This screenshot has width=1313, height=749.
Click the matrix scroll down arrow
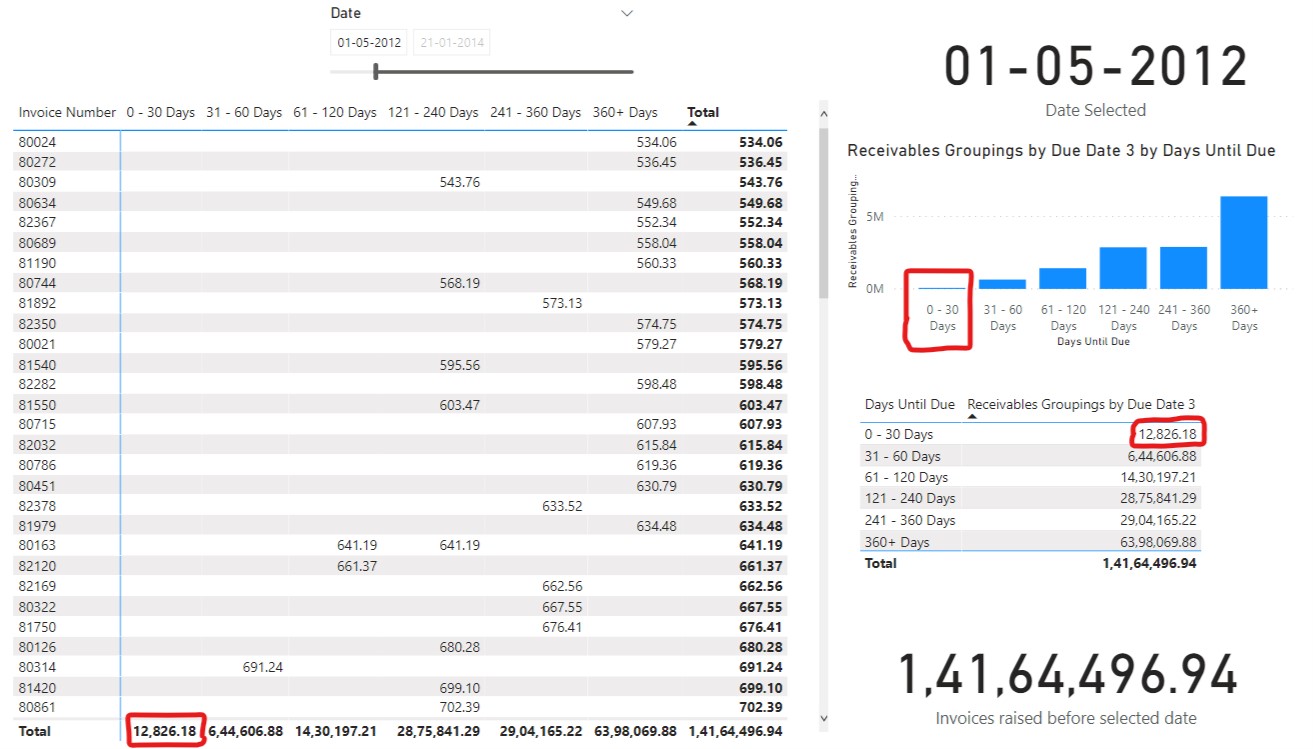coord(824,717)
